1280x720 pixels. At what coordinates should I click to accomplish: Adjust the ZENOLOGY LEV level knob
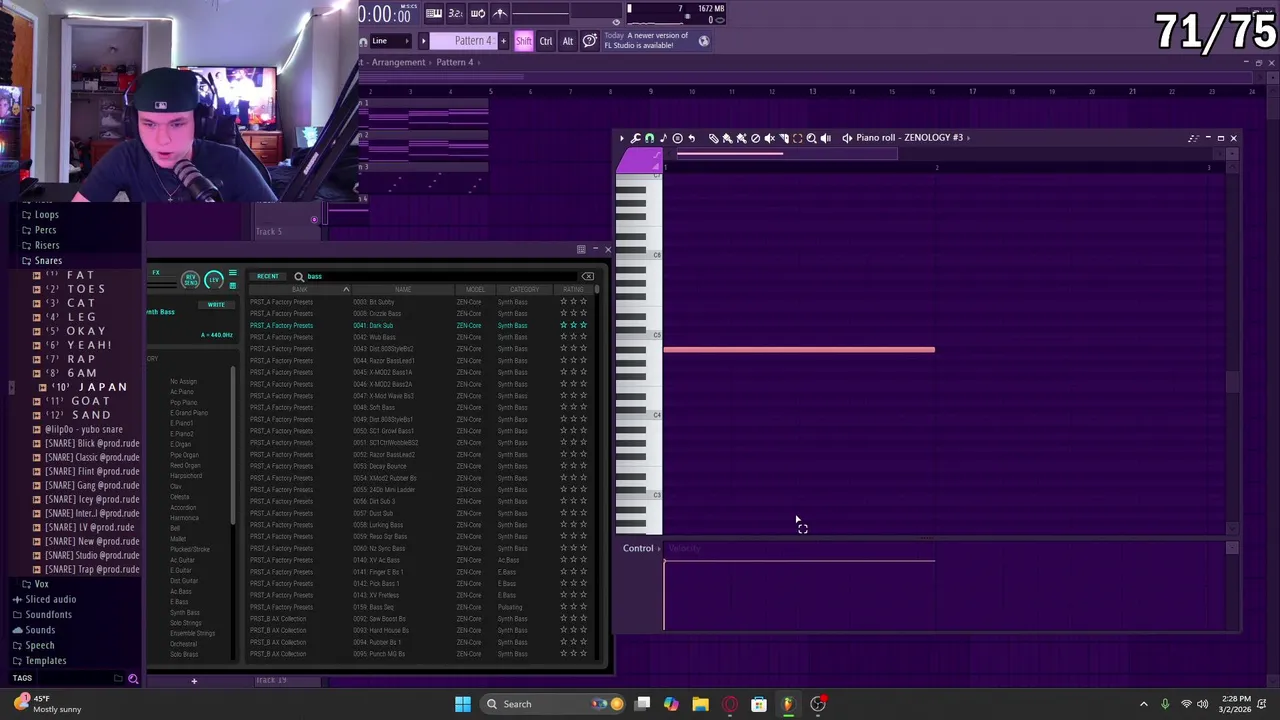coord(213,280)
